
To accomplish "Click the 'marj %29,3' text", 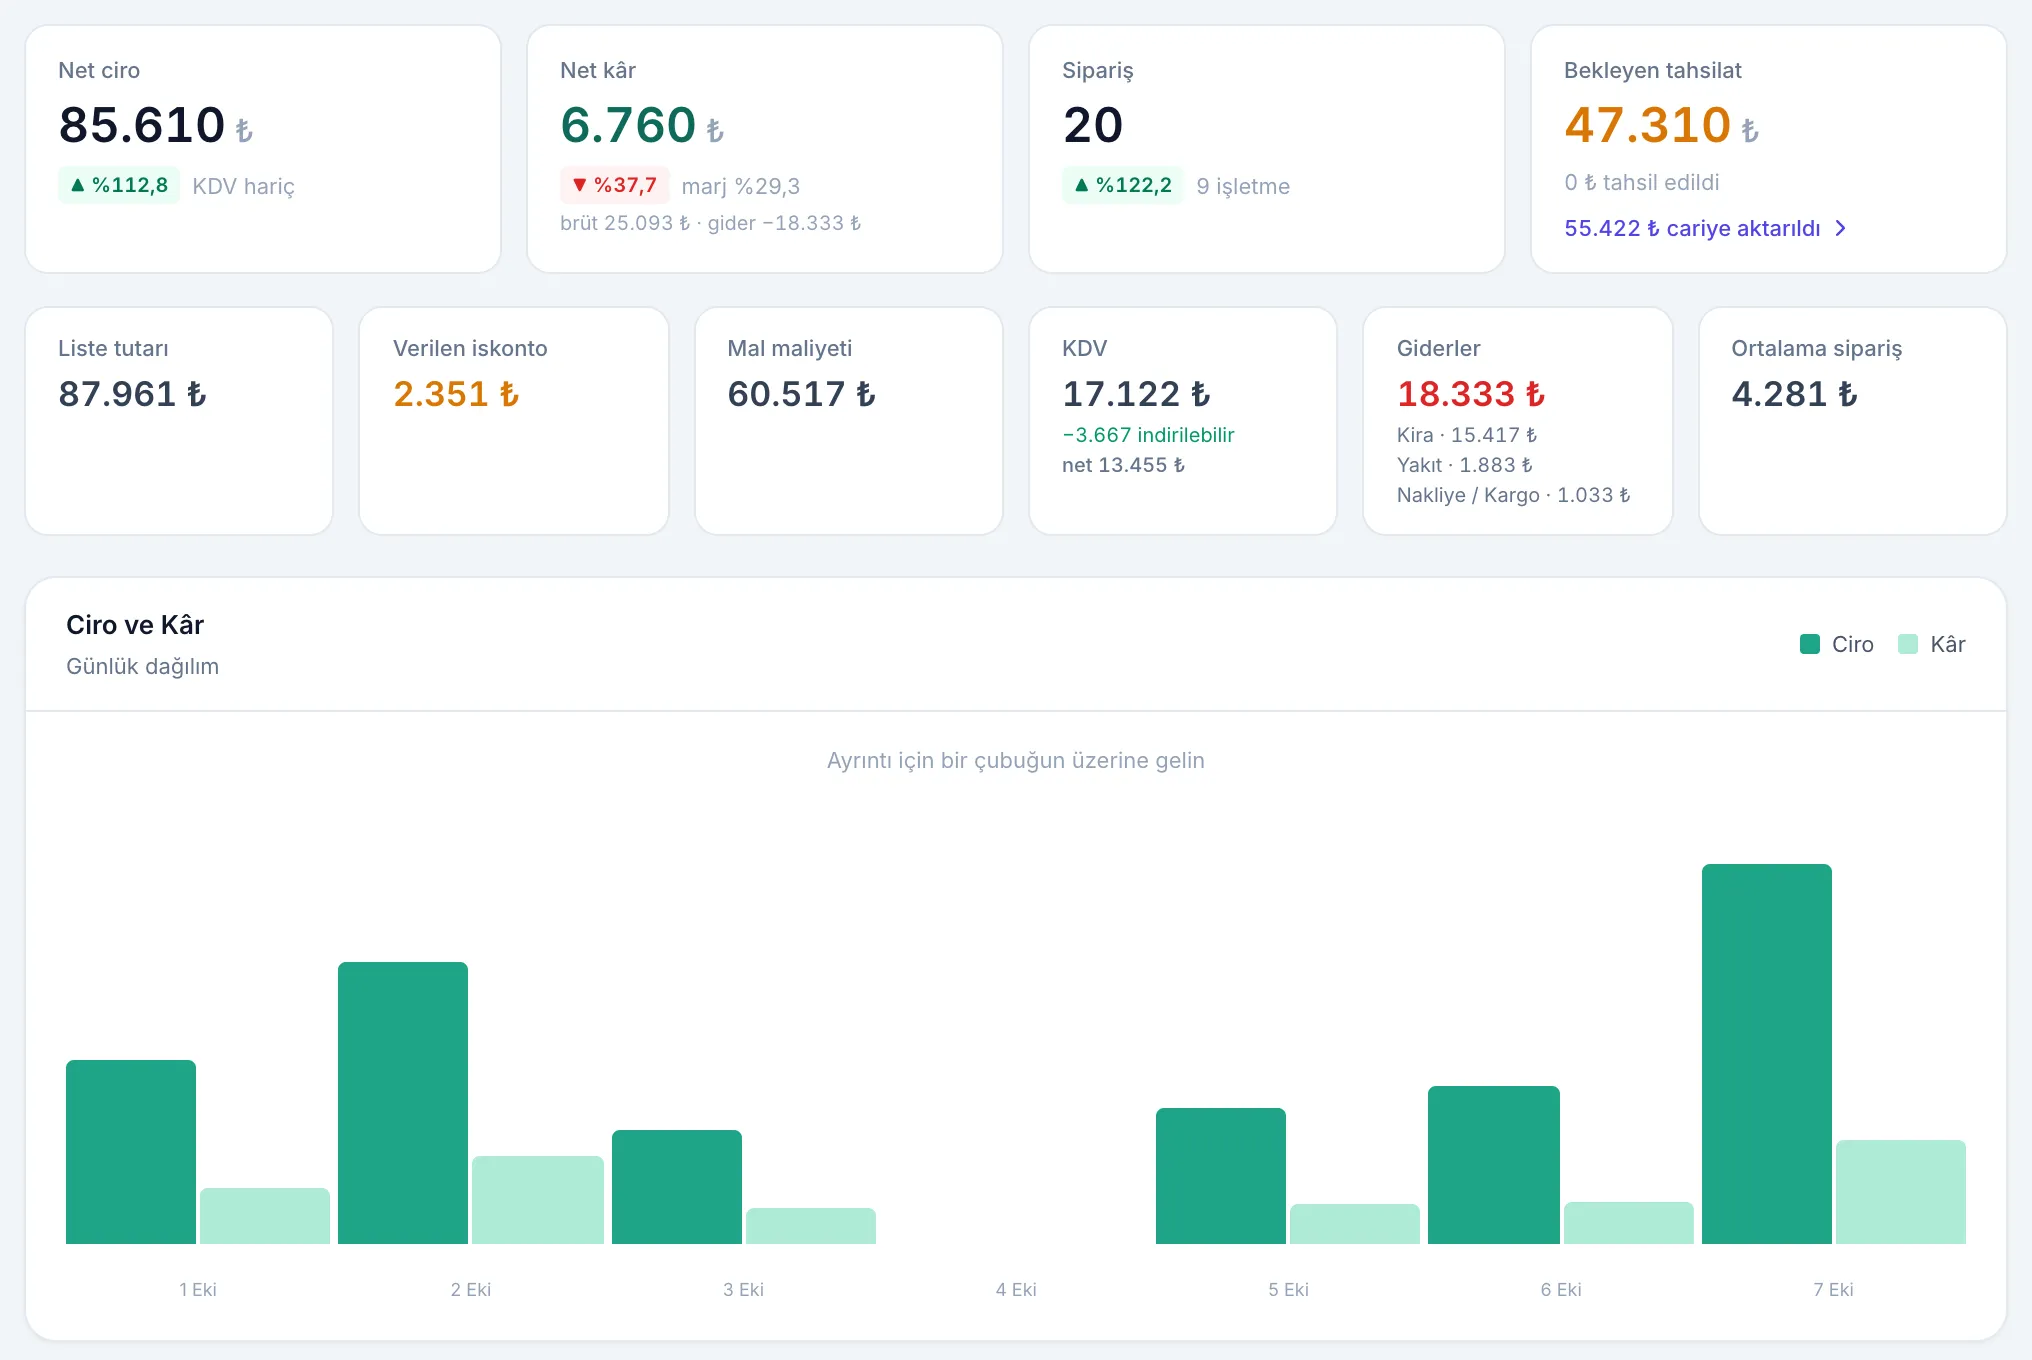I will pos(741,186).
